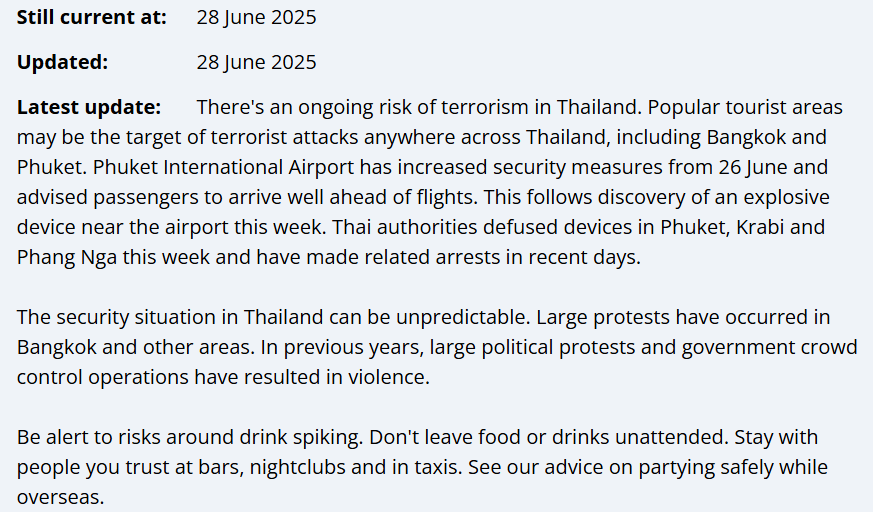The height and width of the screenshot is (512, 873).
Task: Click the word 'unpredictable' in second paragraph
Action: pos(463,318)
